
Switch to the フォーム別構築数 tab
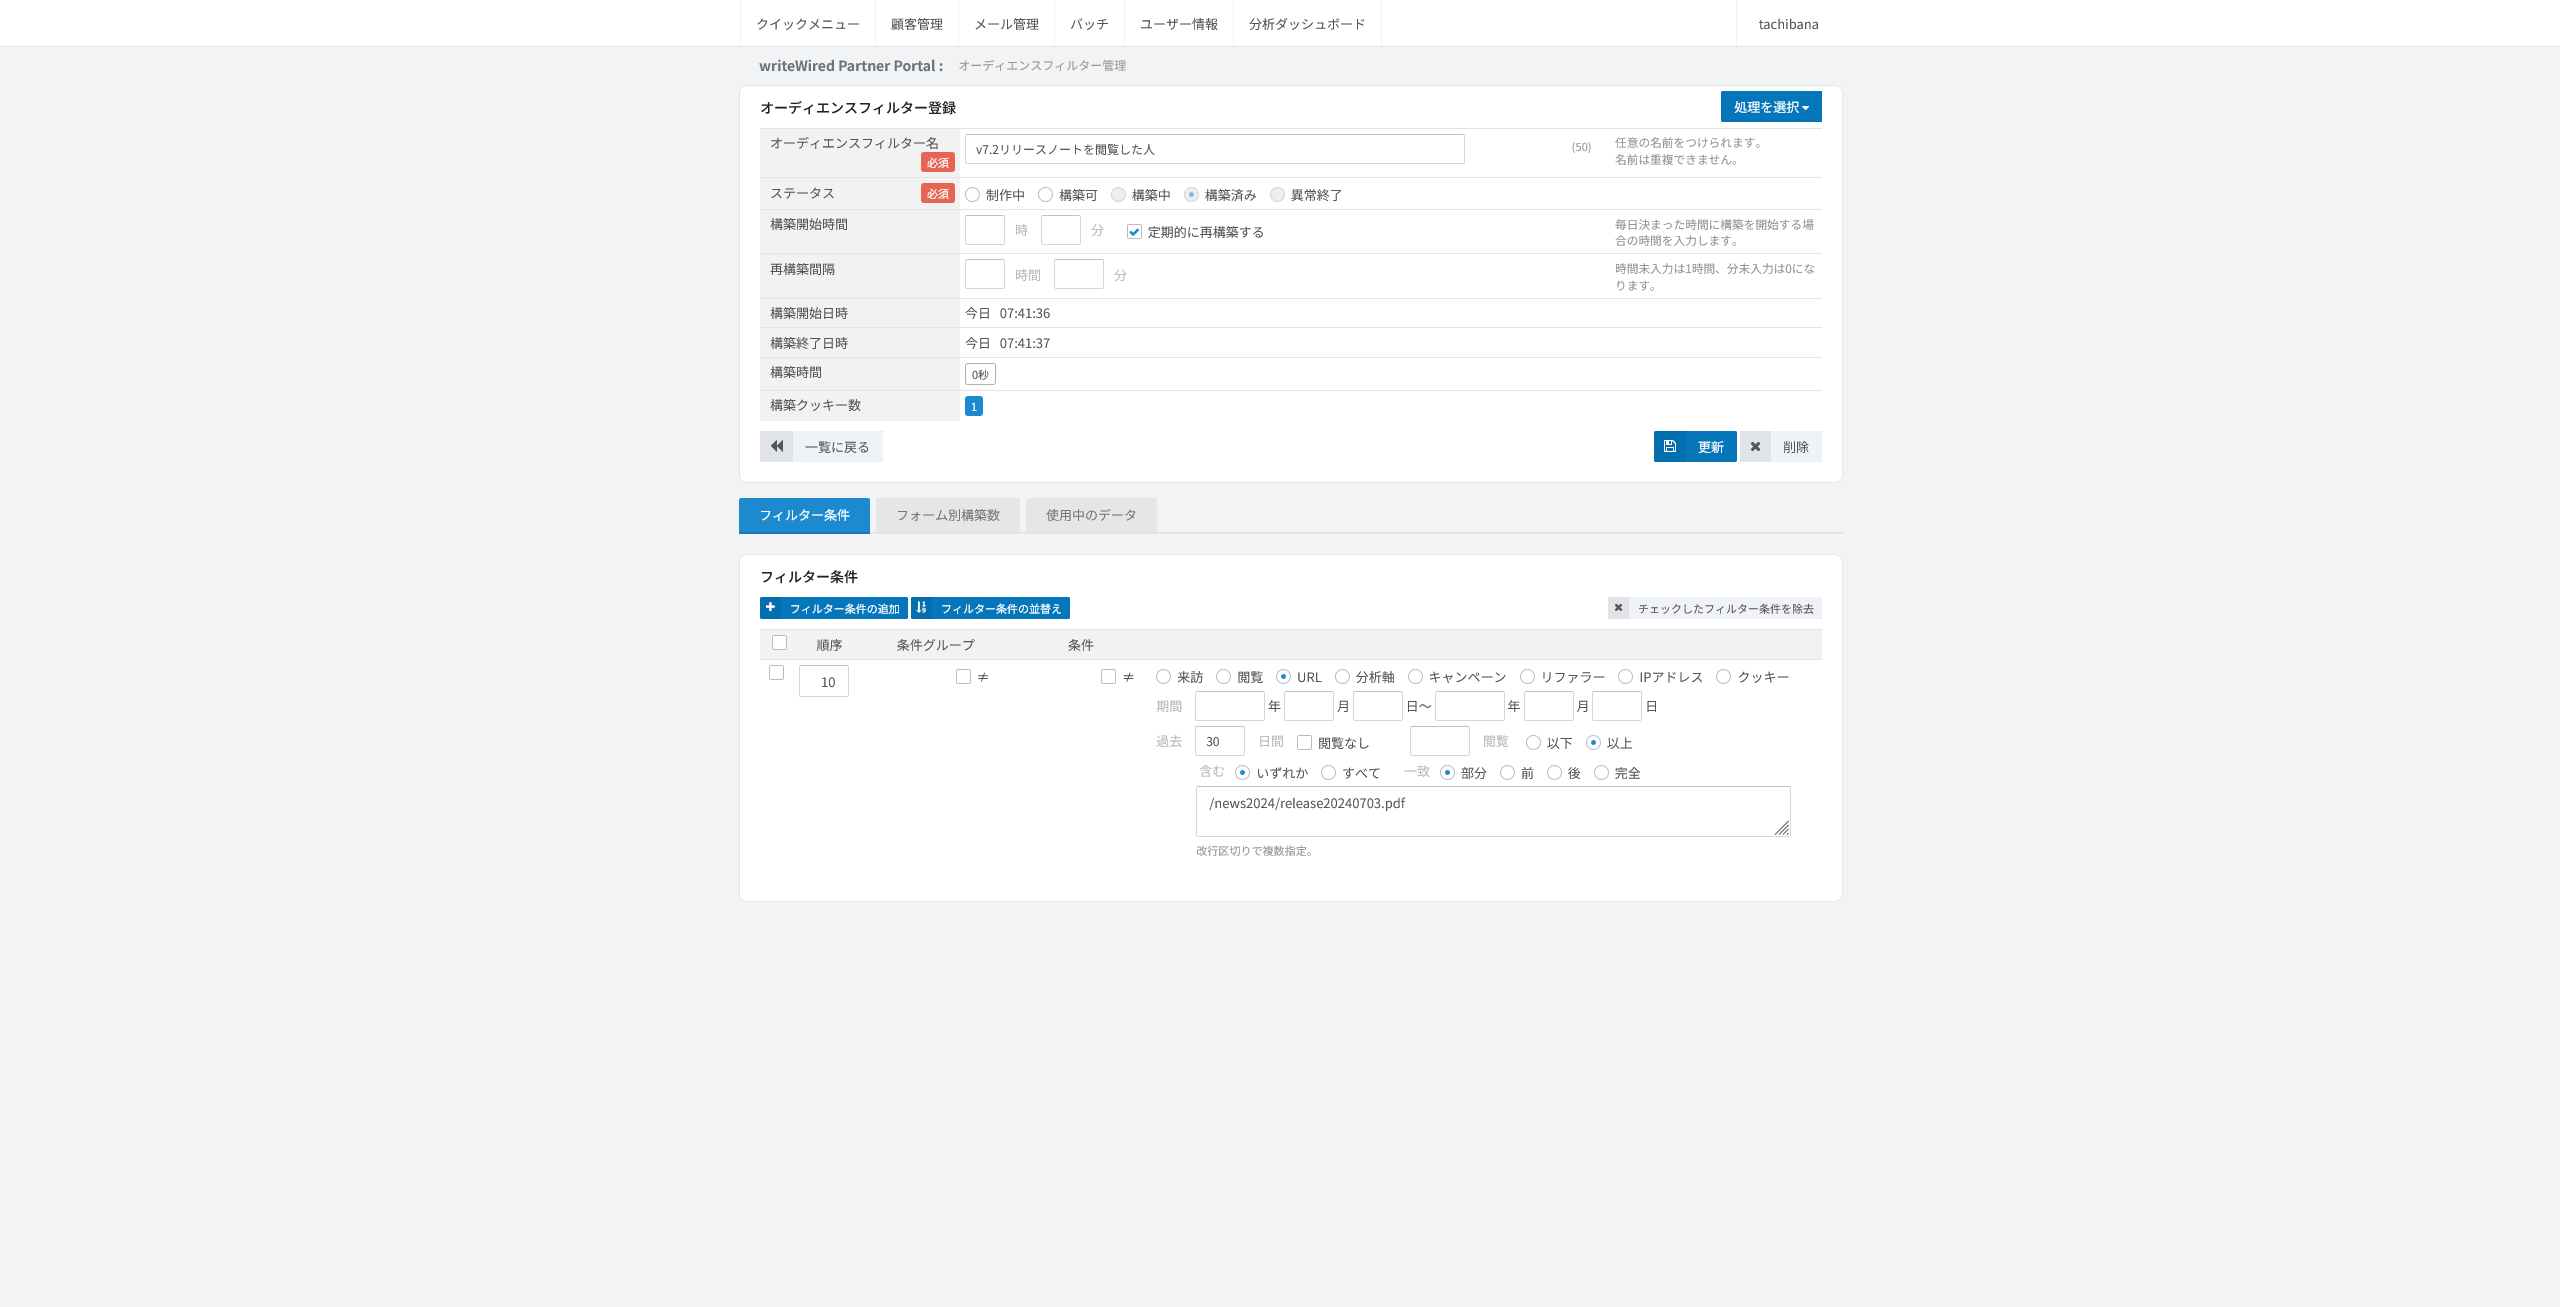[948, 515]
